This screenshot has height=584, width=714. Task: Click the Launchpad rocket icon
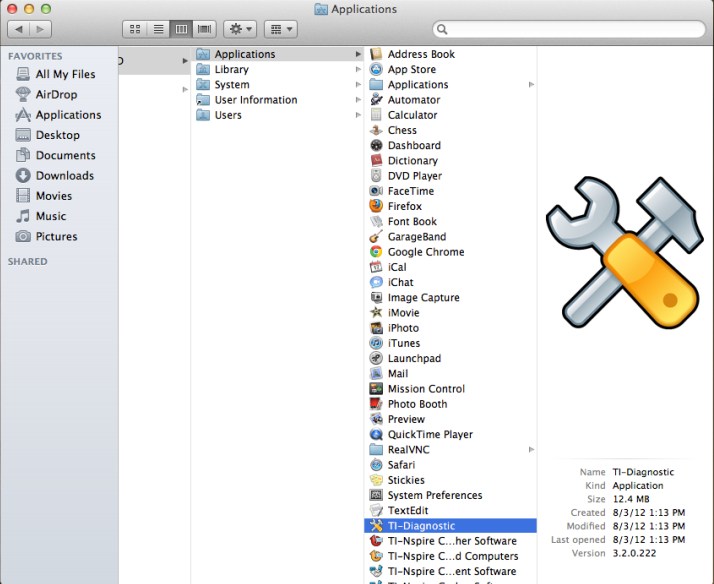(376, 358)
